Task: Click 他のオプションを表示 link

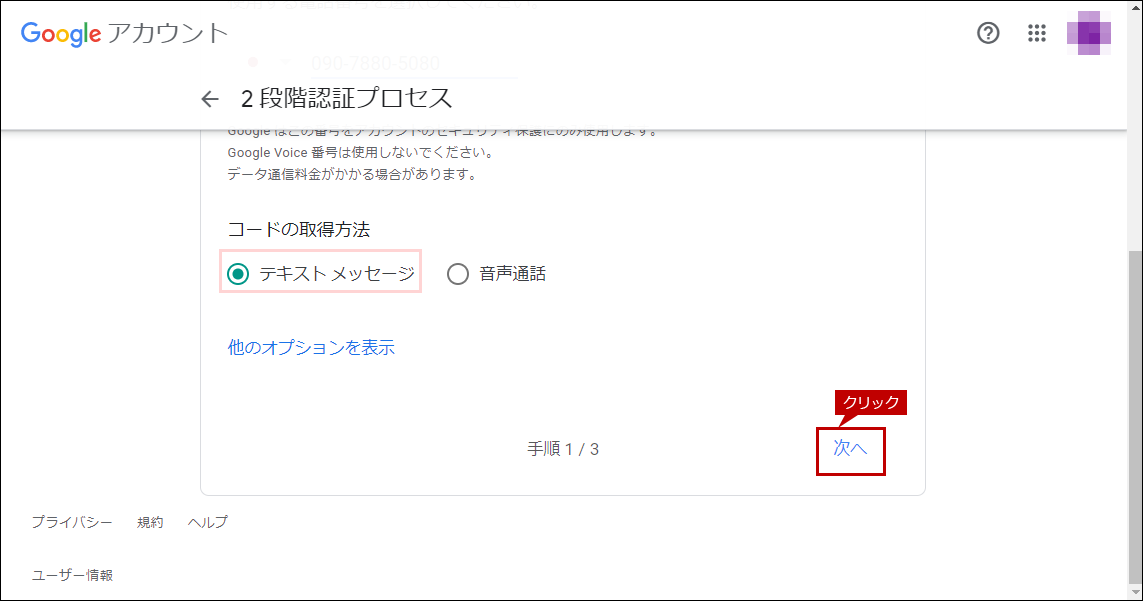Action: click(x=311, y=347)
